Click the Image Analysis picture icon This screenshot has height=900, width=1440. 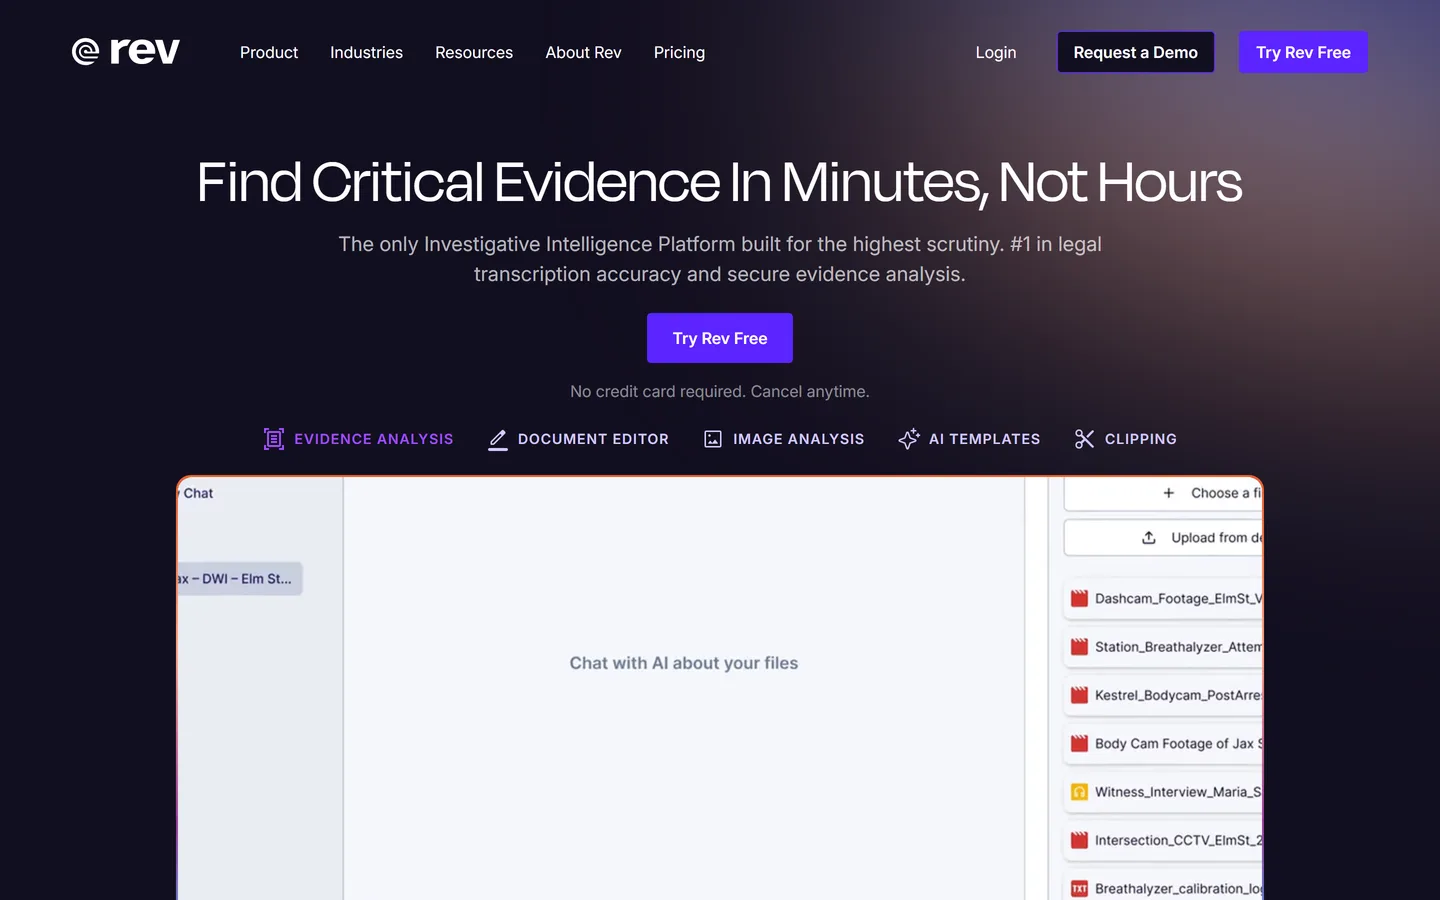pos(713,439)
